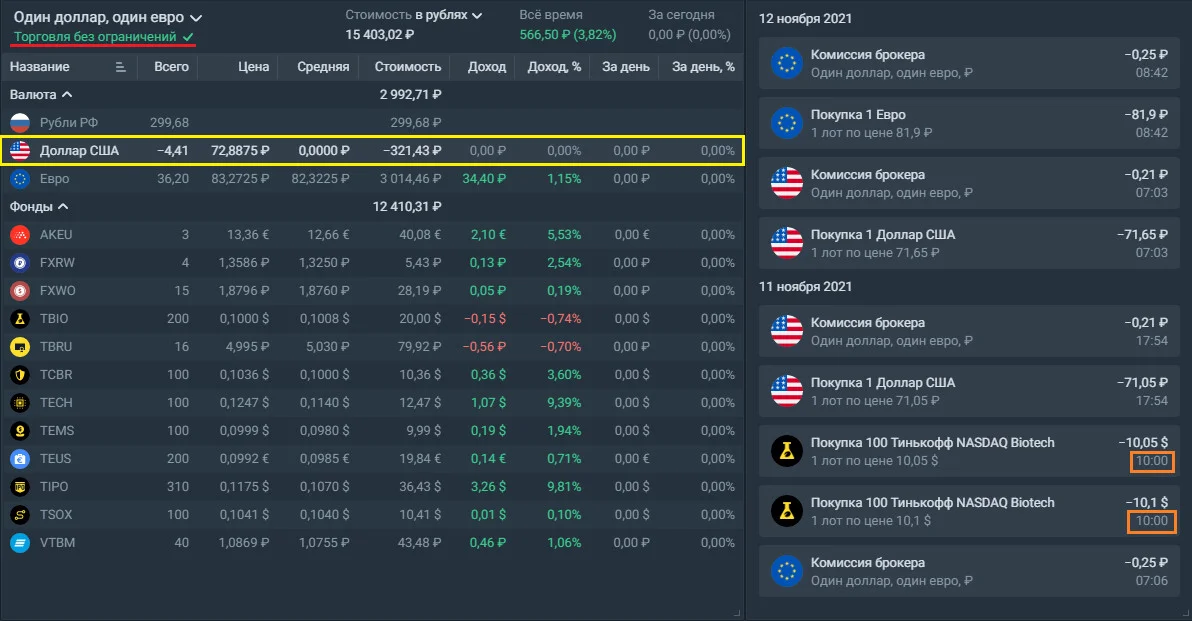1192x621 pixels.
Task: Click the TEMS fund icon
Action: [20, 431]
